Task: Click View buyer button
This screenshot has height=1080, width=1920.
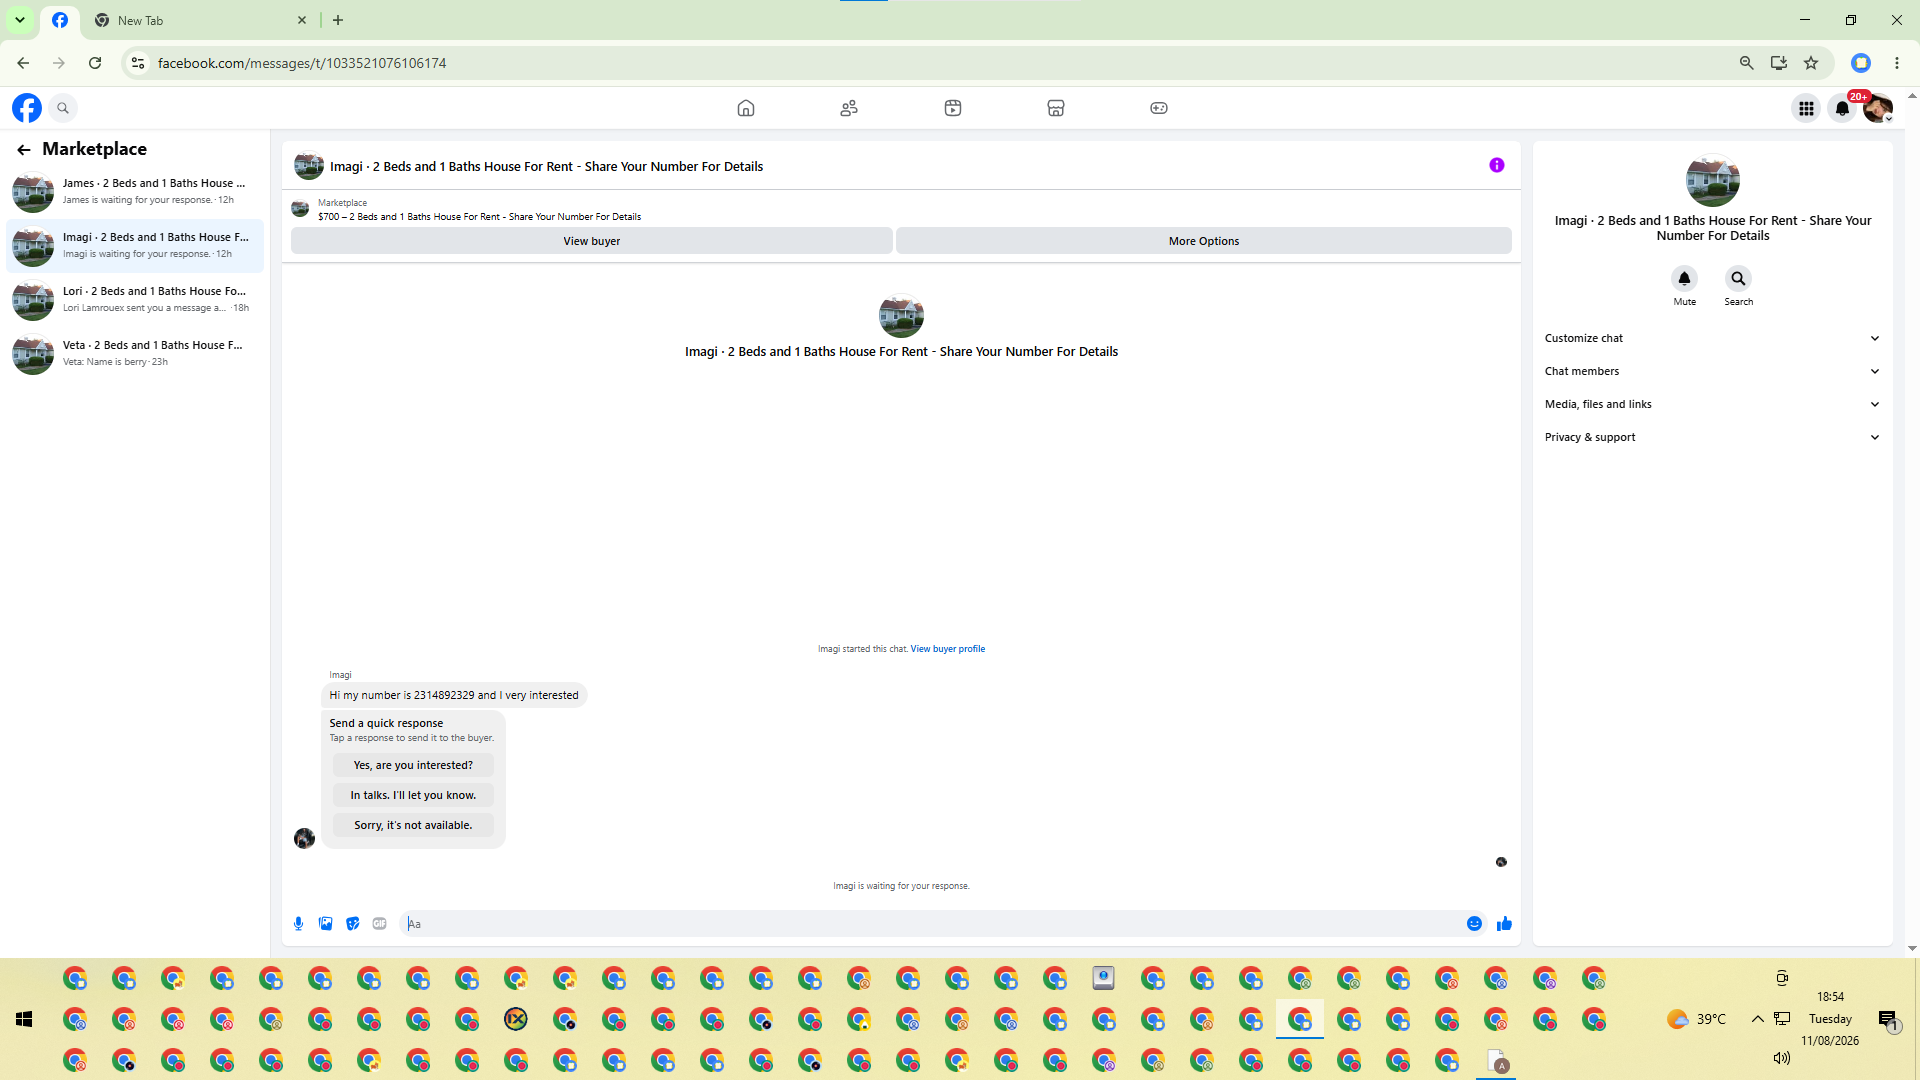Action: [x=592, y=241]
